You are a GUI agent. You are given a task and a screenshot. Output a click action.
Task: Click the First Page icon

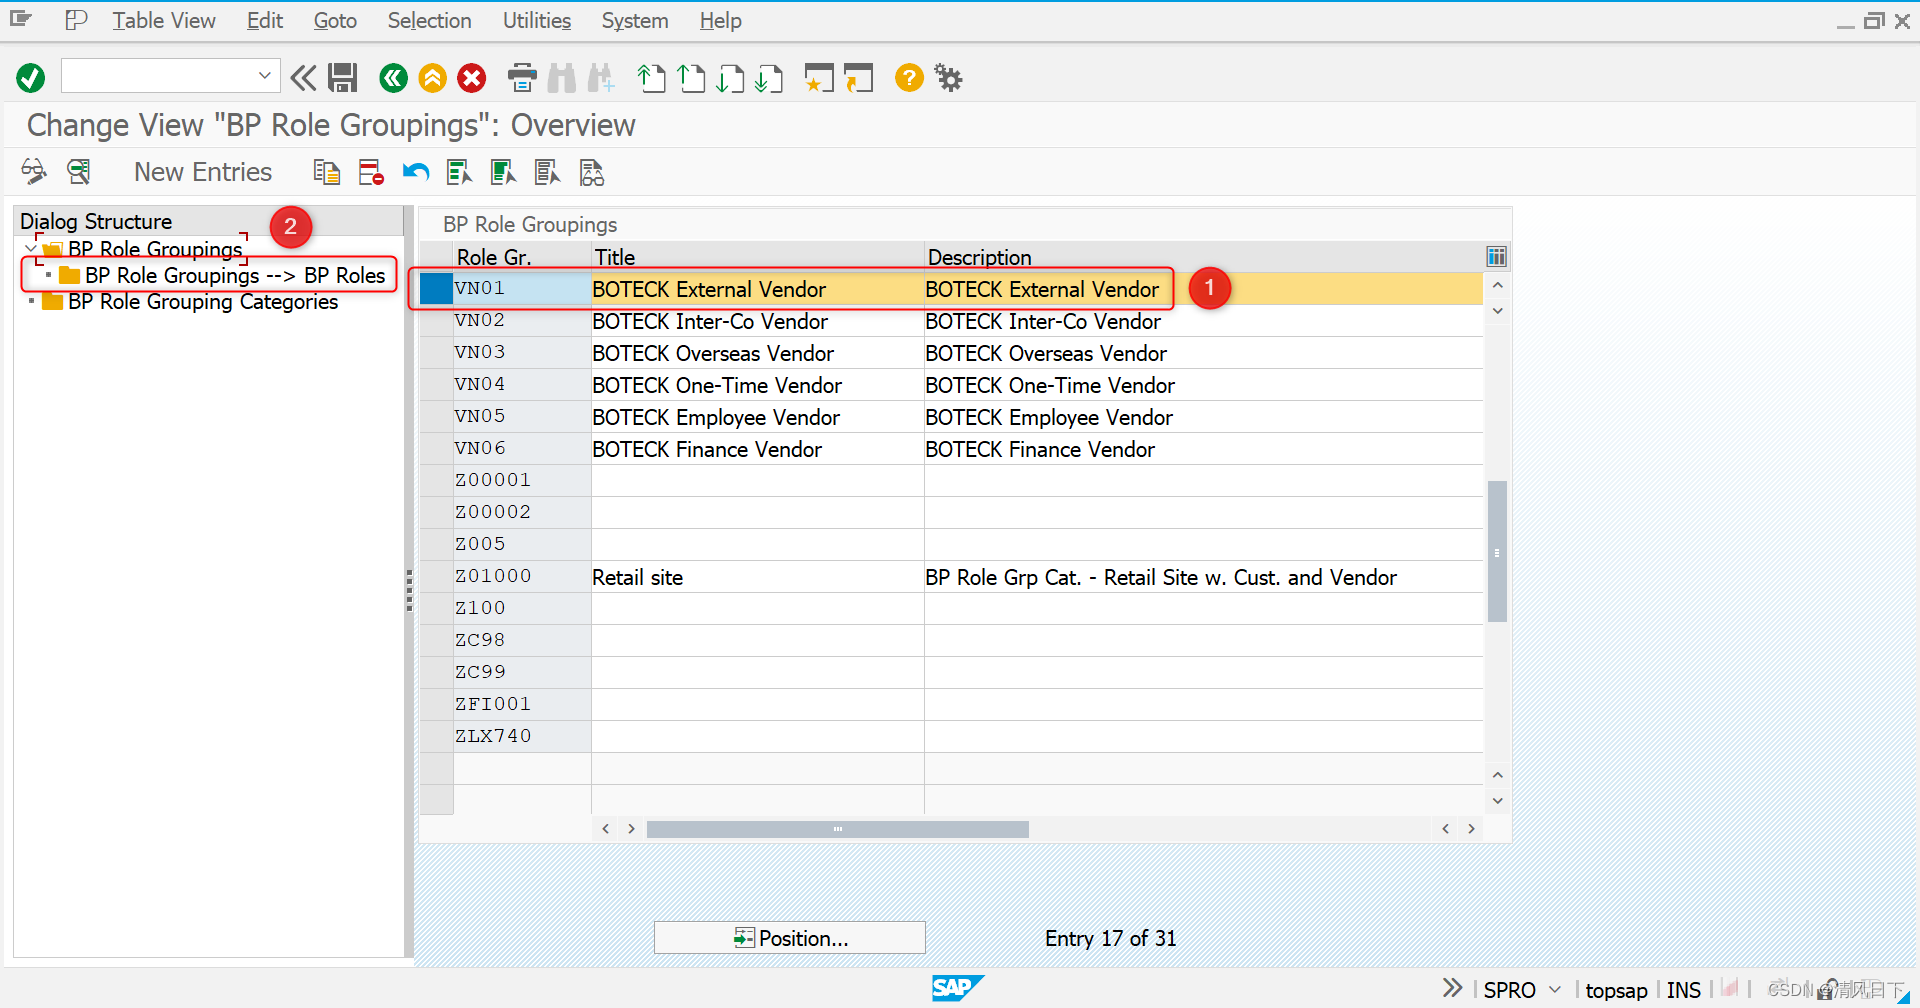pos(651,78)
